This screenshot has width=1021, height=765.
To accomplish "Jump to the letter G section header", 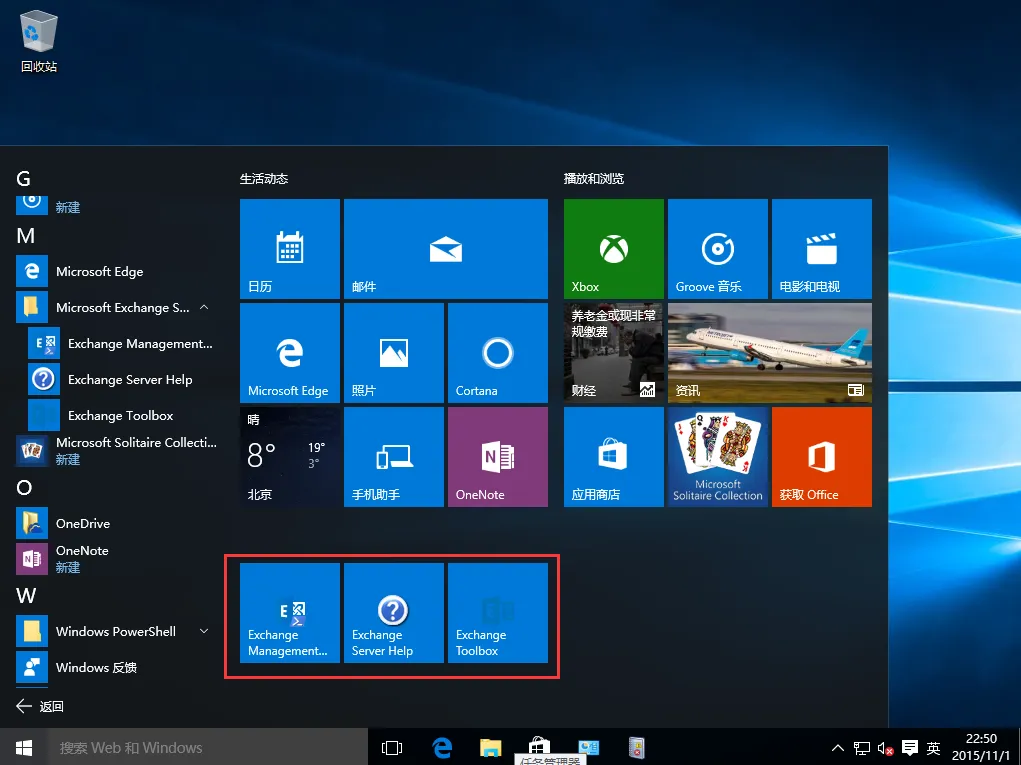I will pos(23,178).
